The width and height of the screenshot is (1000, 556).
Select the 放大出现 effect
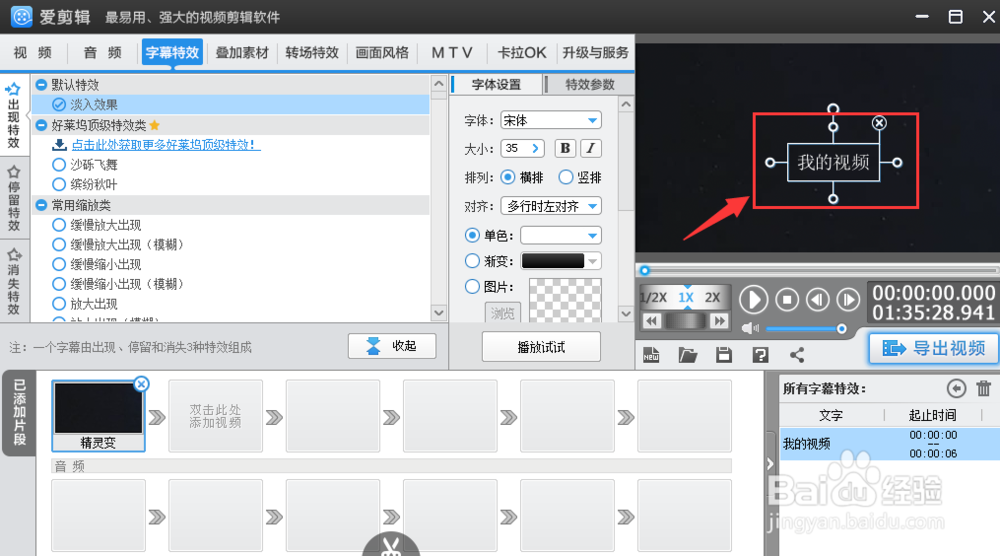coord(93,304)
